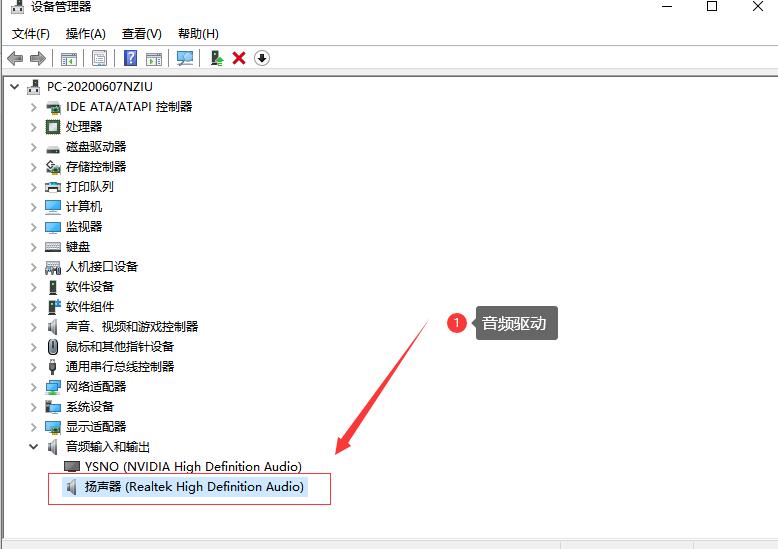Select the 计算机 tree label

tap(84, 206)
